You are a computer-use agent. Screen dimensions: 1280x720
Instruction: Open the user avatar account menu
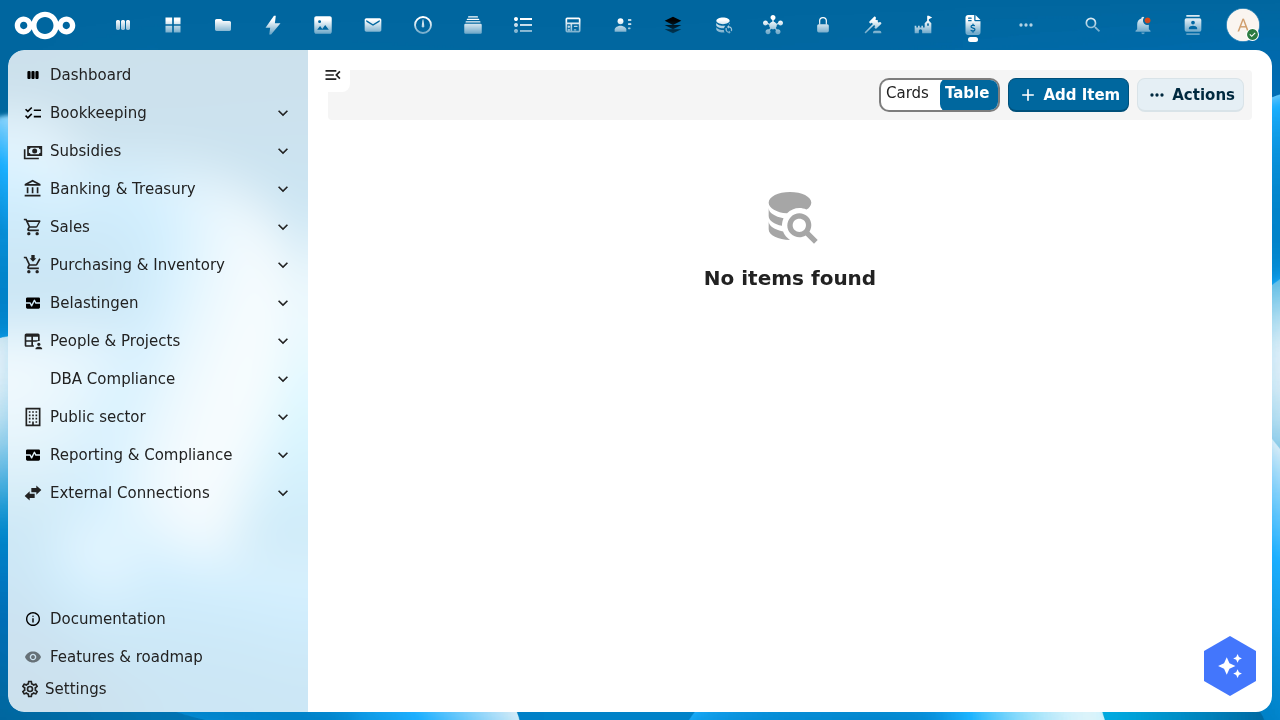coord(1243,25)
